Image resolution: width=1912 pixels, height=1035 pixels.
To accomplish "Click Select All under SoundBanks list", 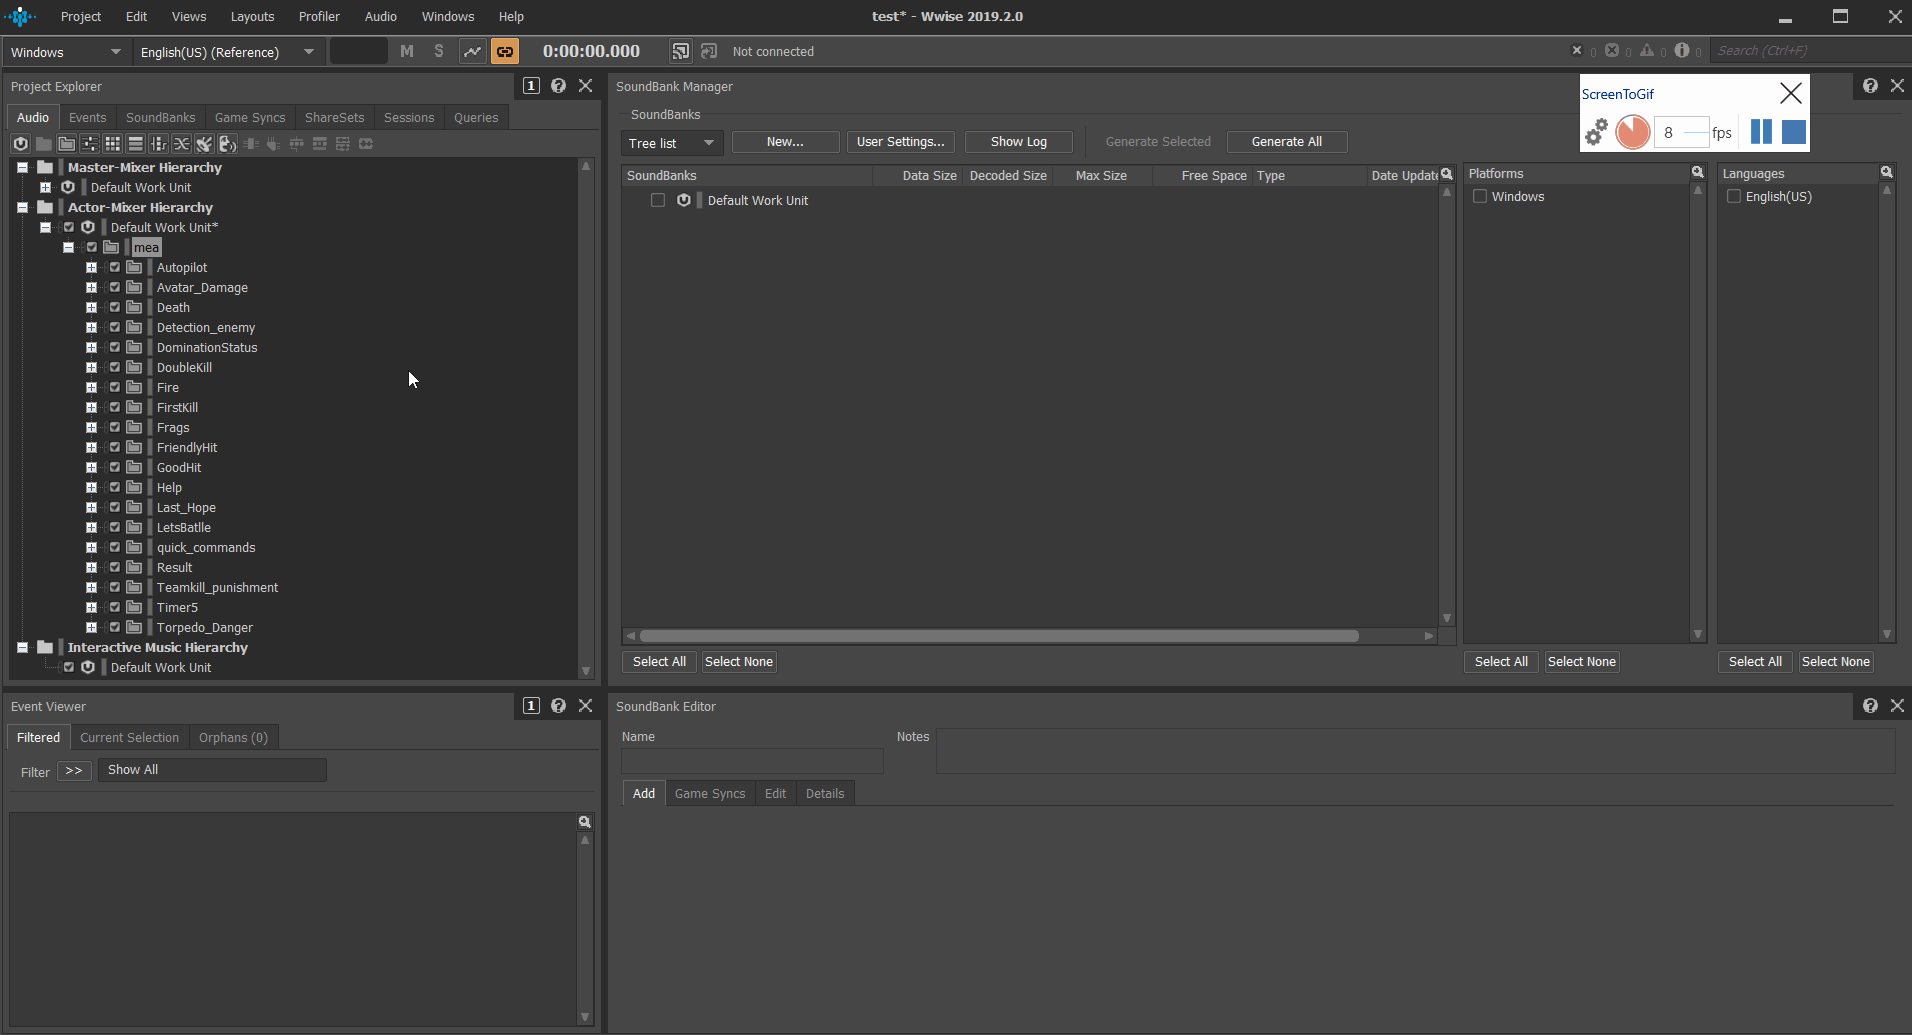I will click(x=659, y=661).
